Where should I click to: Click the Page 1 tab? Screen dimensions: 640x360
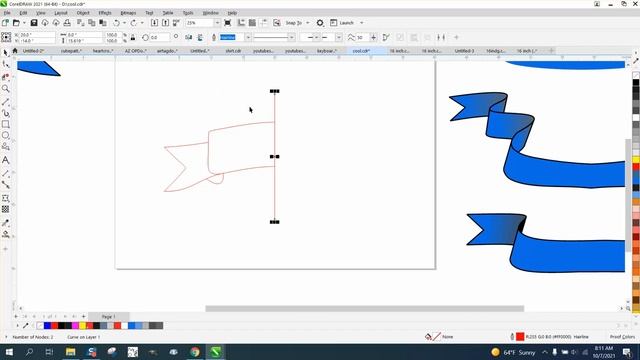click(109, 317)
